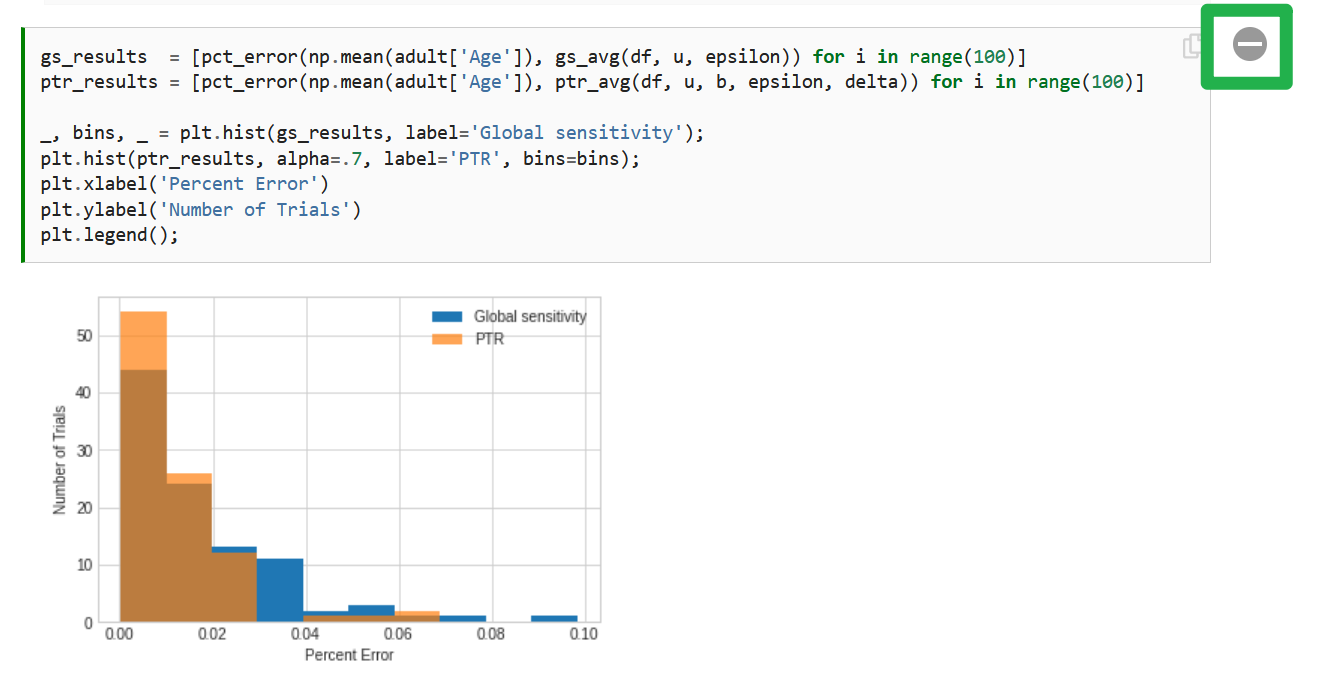Select the 'Percent Error' axis label

pos(348,655)
